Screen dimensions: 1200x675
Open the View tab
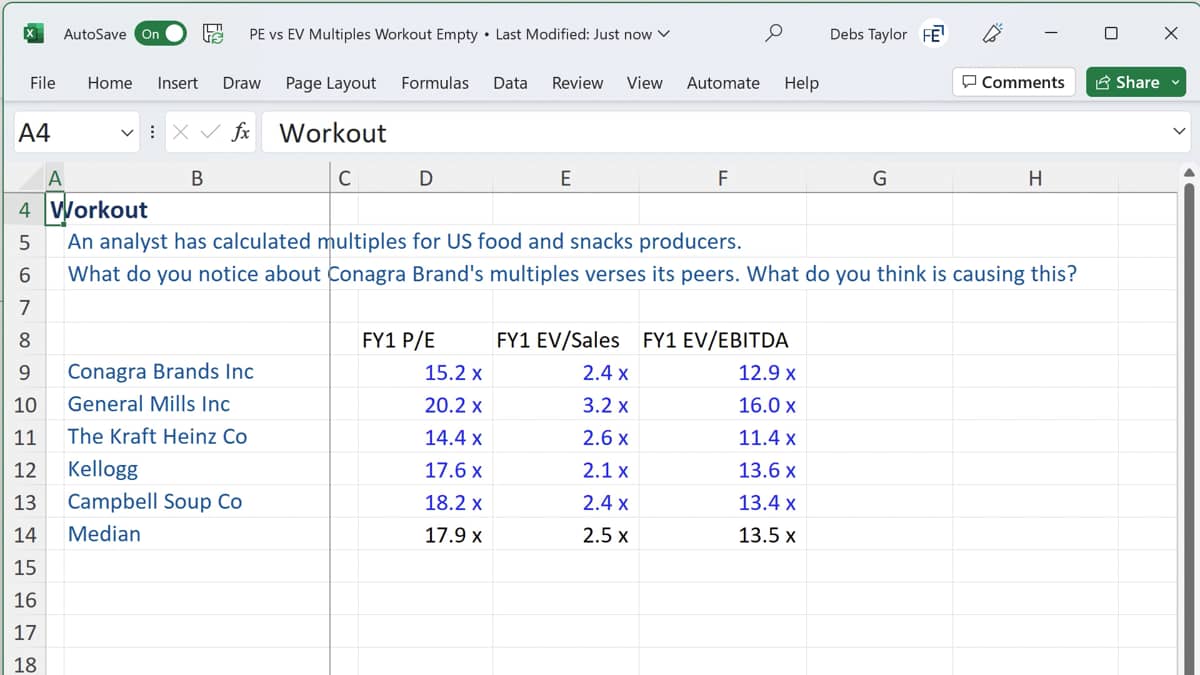point(644,83)
